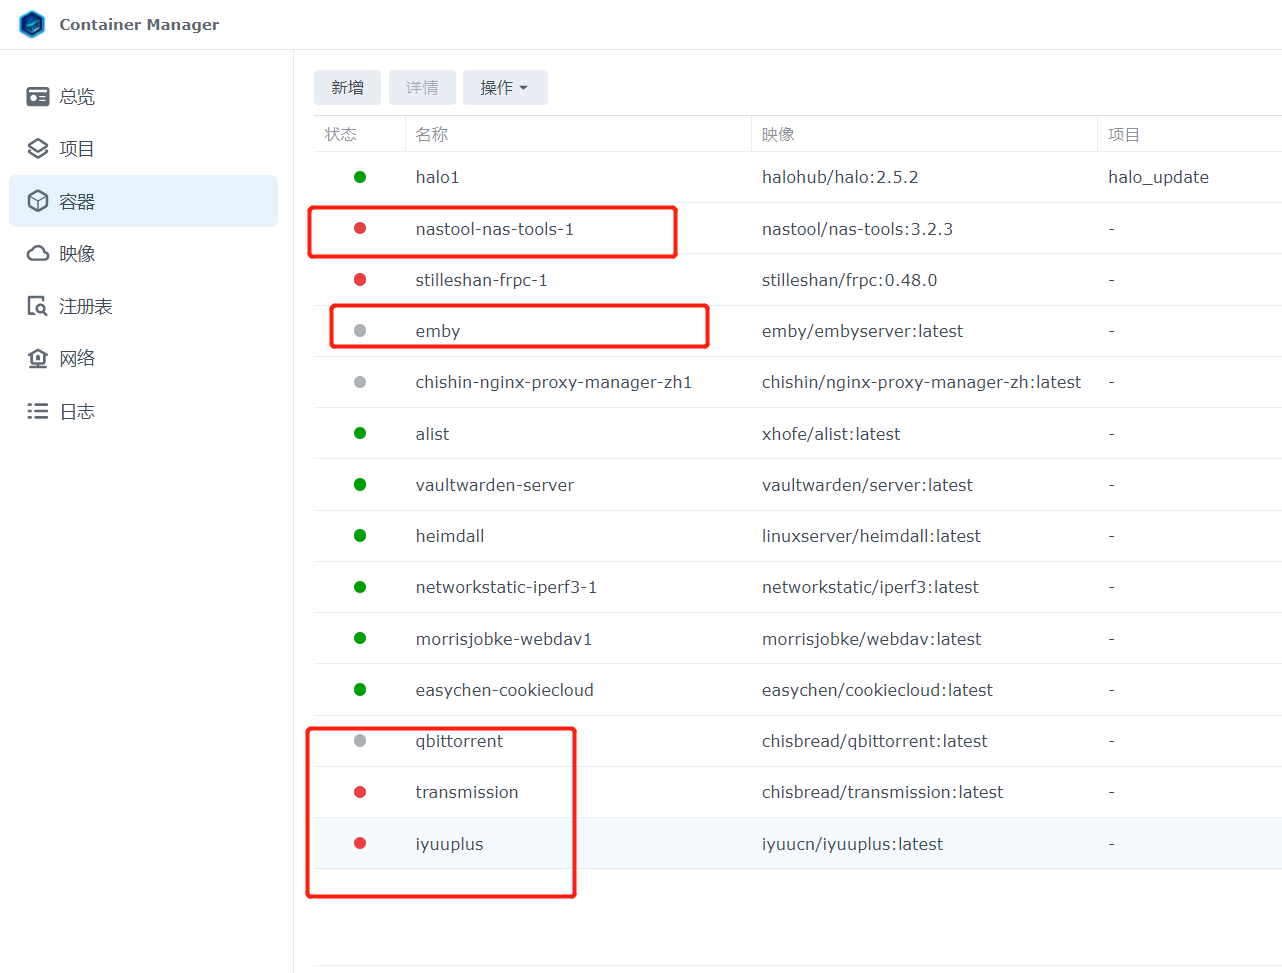Select the iyuuplus container name
1282x973 pixels.
coord(450,844)
